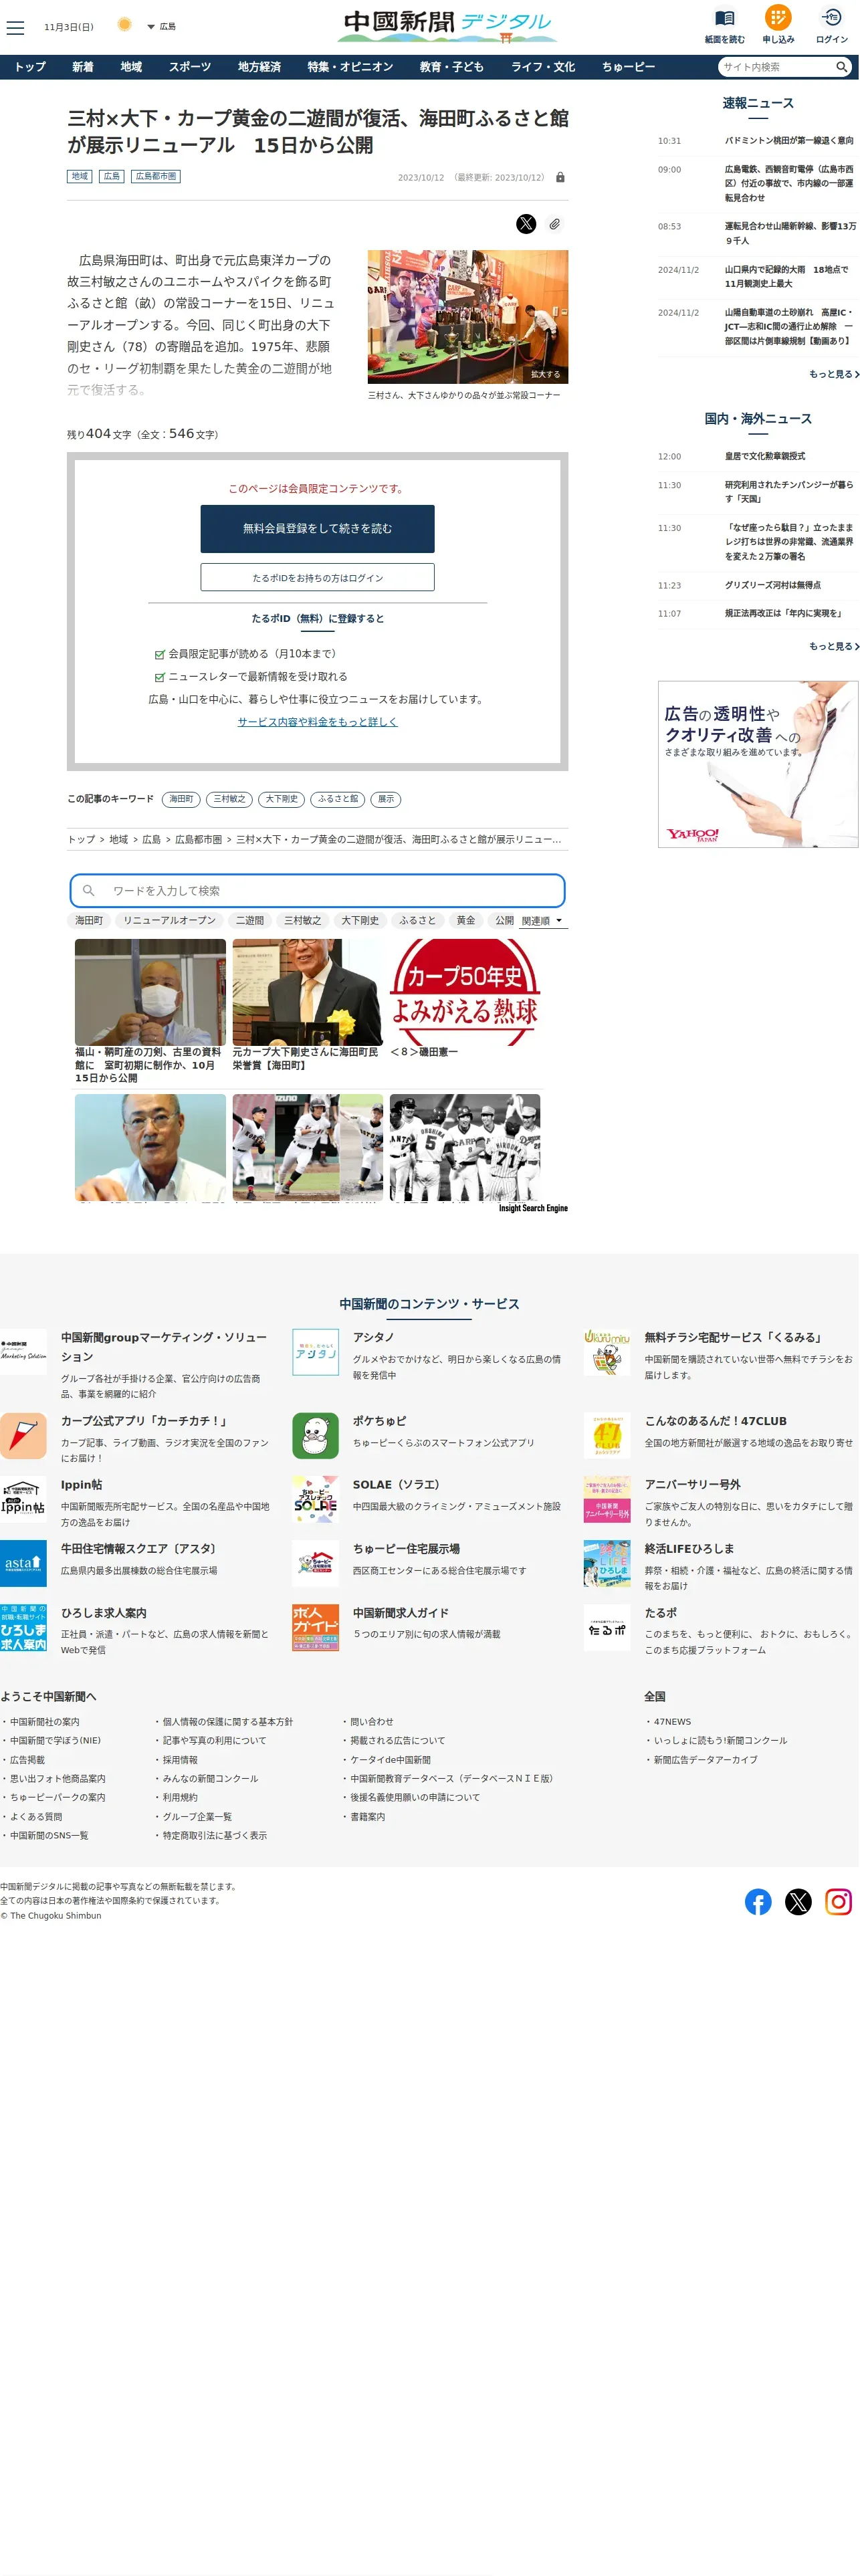The width and height of the screenshot is (860, 2576).
Task: Click the 大下剛史 keyword tag
Action: pos(281,799)
